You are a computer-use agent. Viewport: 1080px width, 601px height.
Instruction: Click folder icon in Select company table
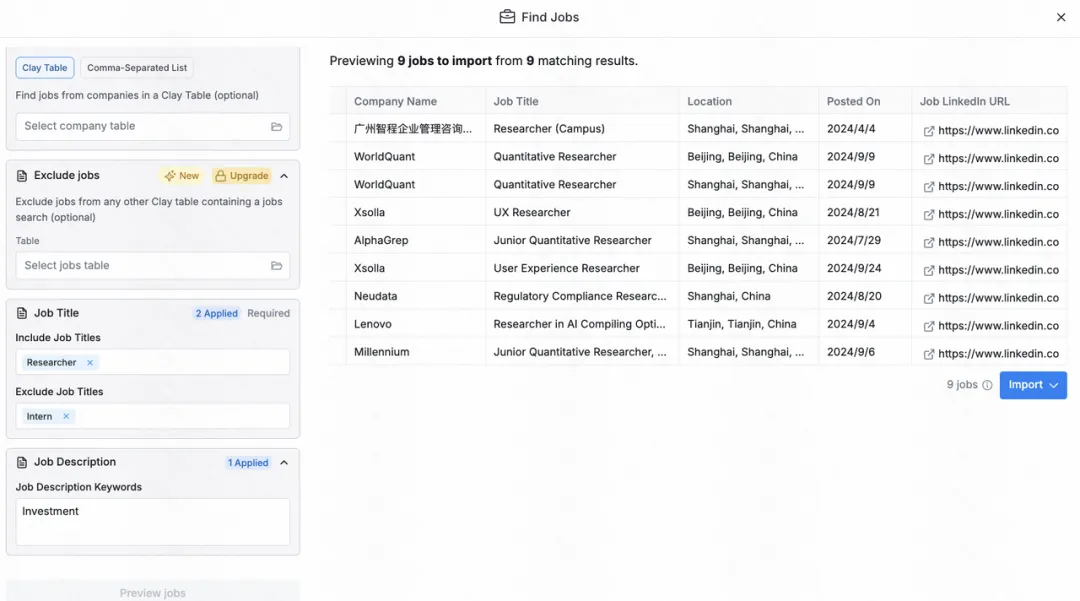pyautogui.click(x=276, y=127)
